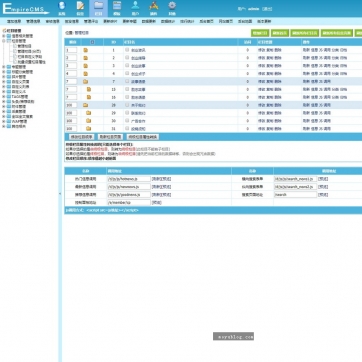Open the 用户 (User) person icon
362x362 pixels.
click(135, 8)
